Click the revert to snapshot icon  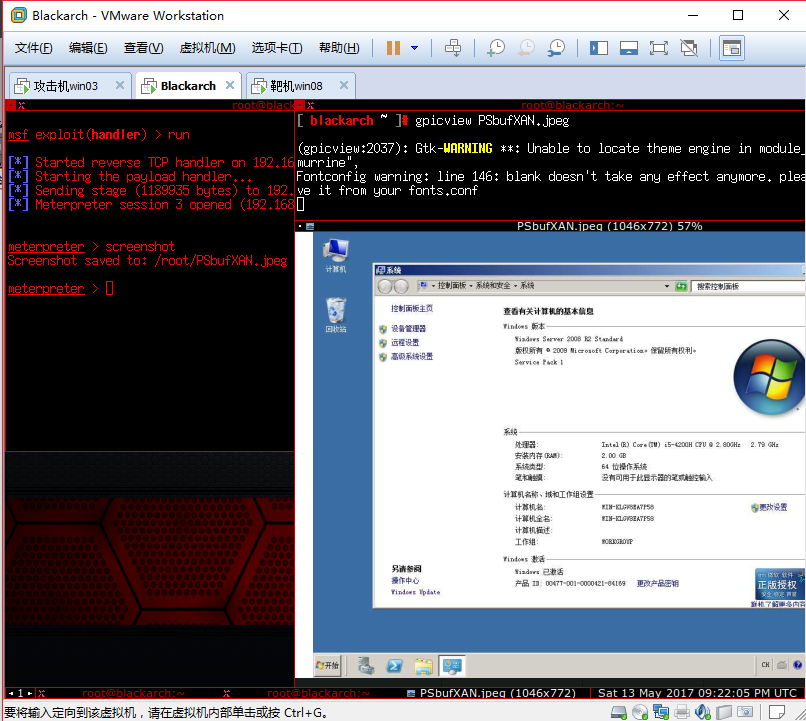pos(526,48)
